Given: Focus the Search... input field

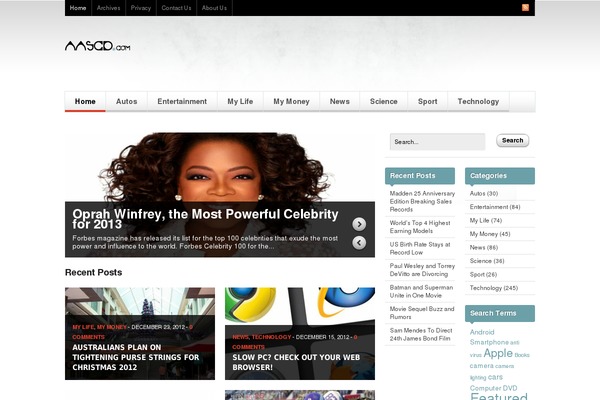Looking at the screenshot, I should [437, 142].
